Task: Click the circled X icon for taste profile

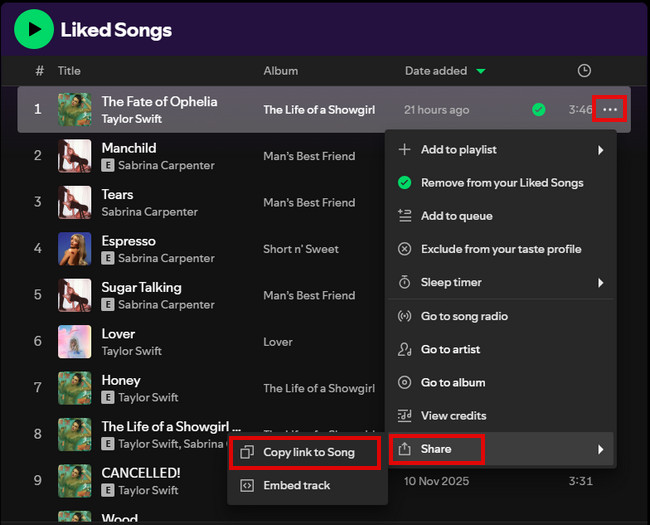Action: pos(405,249)
